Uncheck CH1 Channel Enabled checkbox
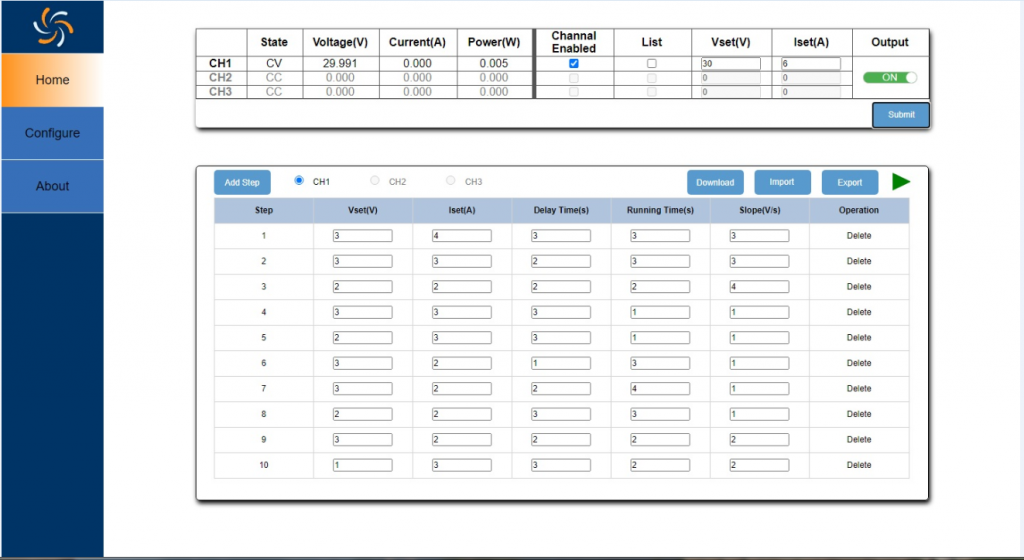This screenshot has width=1024, height=560. click(x=573, y=63)
